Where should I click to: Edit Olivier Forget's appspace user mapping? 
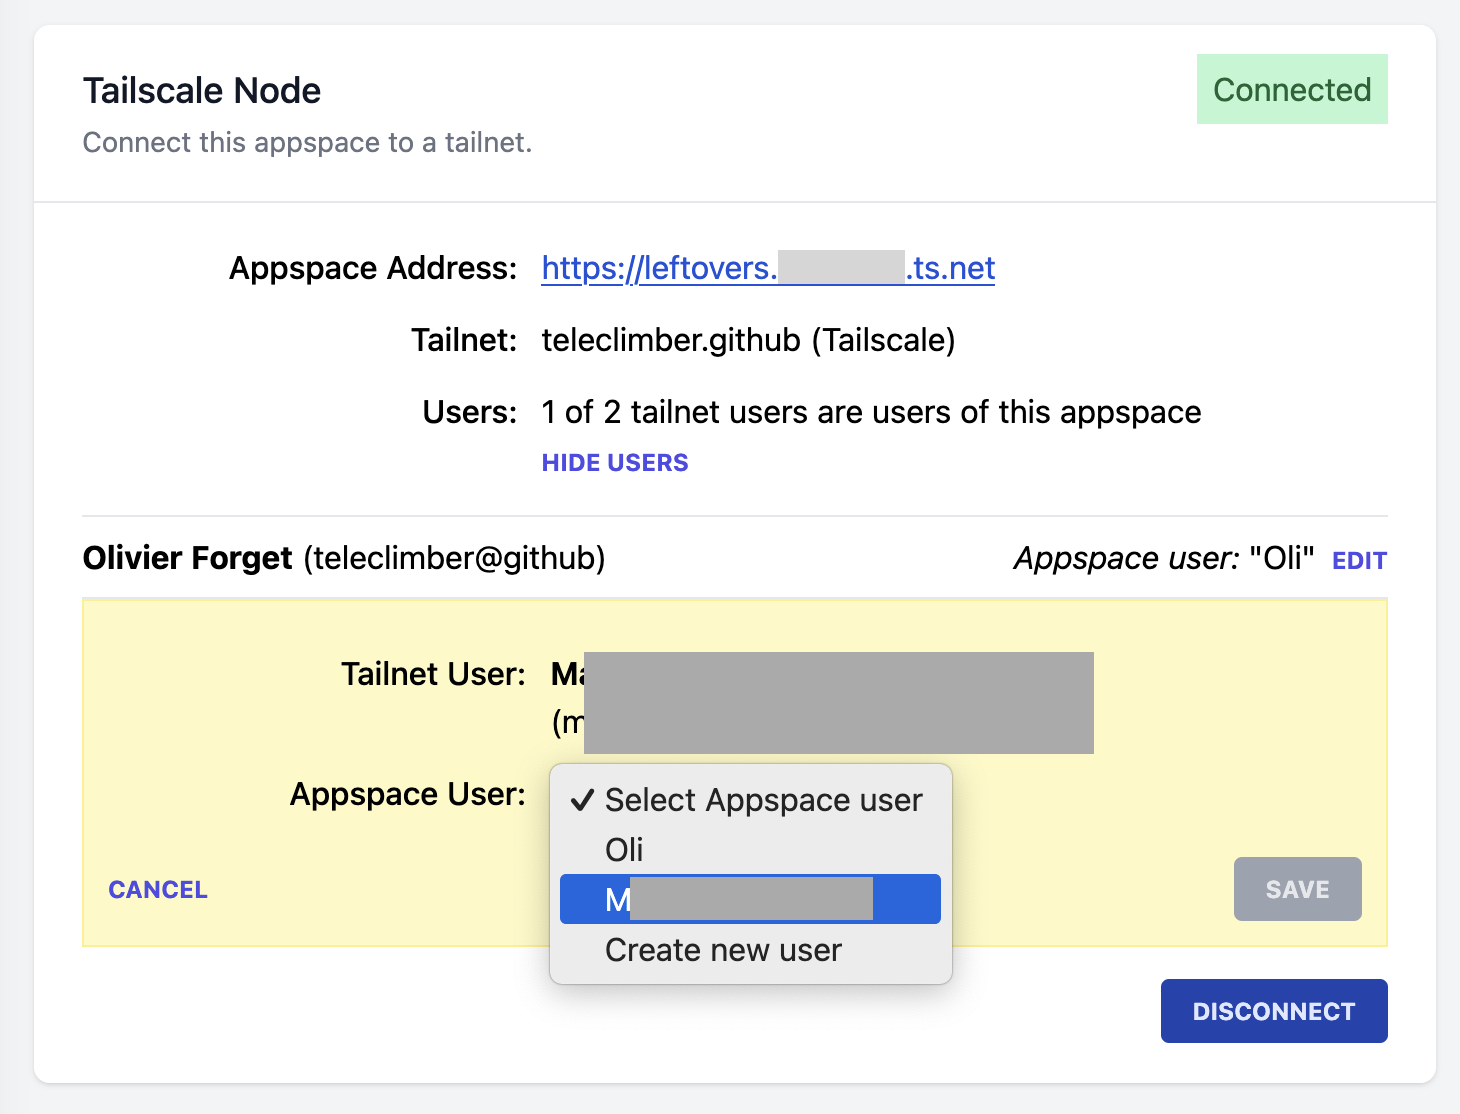click(1358, 561)
